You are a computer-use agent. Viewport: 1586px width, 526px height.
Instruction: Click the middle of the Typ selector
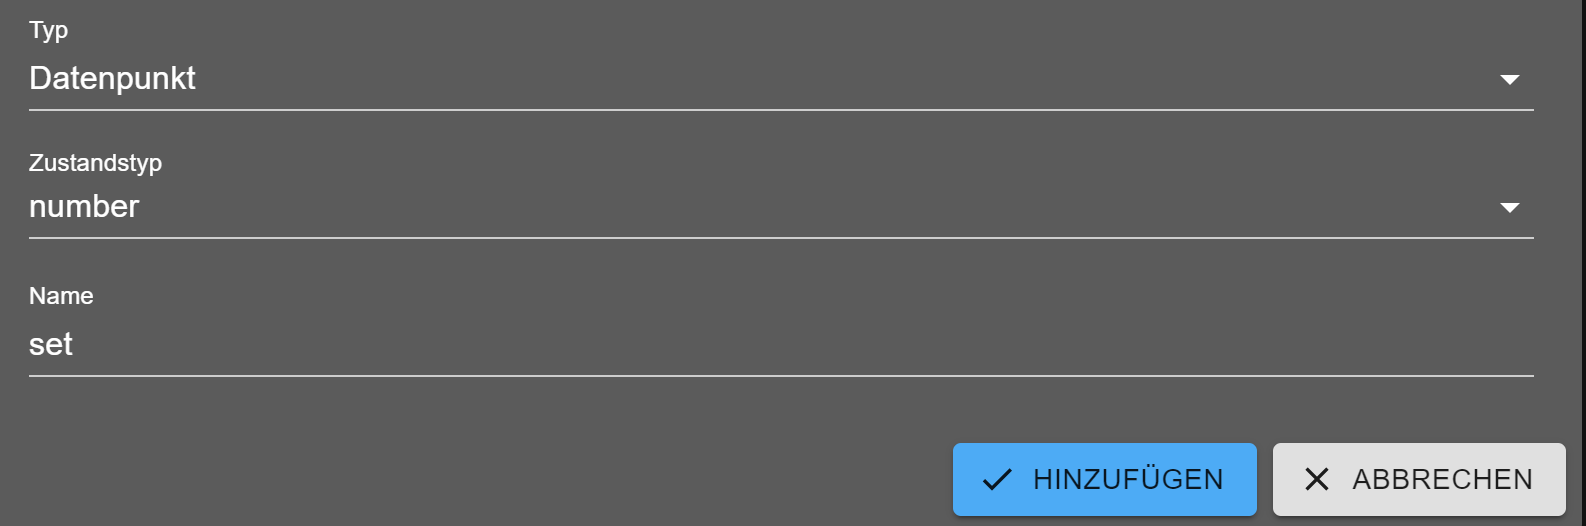pos(780,78)
